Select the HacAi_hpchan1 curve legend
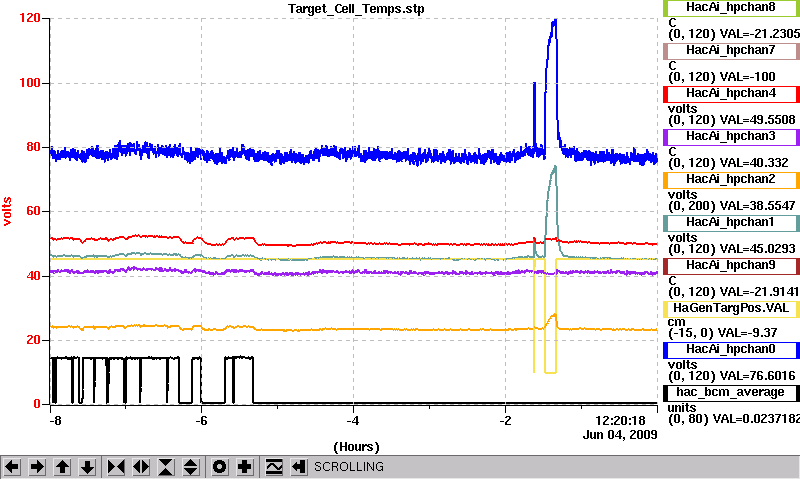Image resolution: width=800 pixels, height=479 pixels. click(731, 223)
